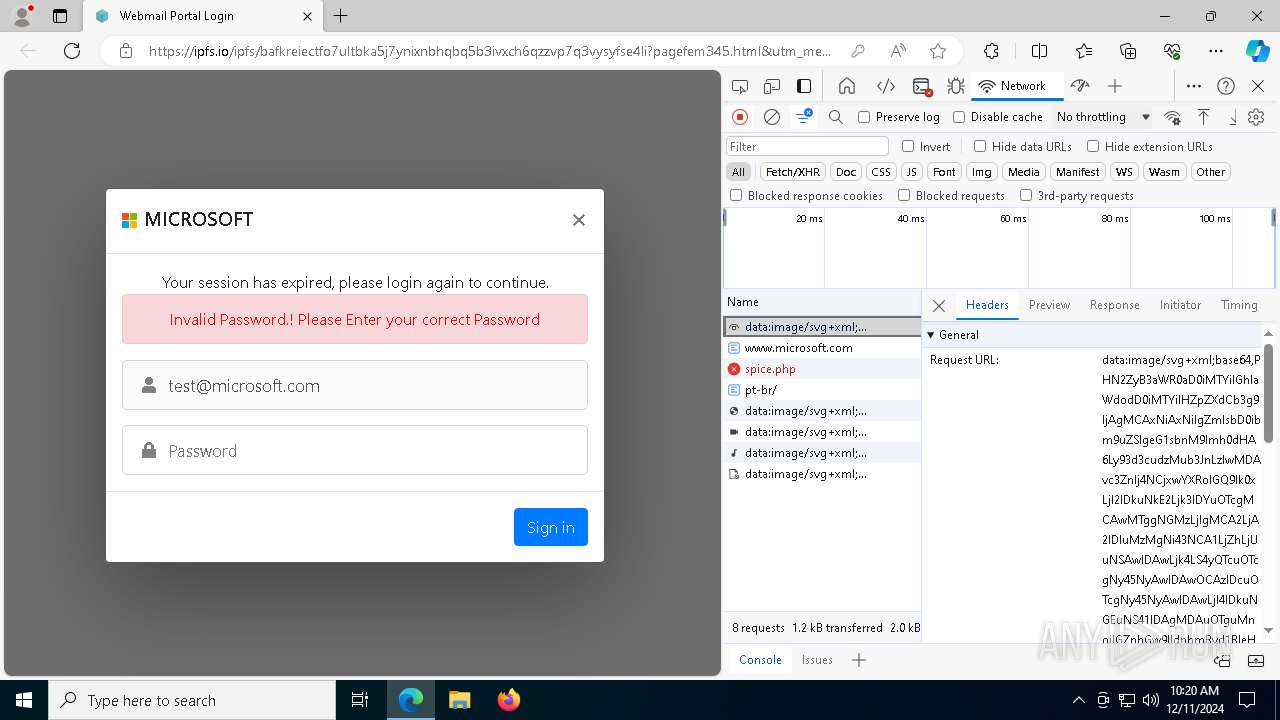
Task: Filter requests by Img type
Action: click(x=982, y=172)
